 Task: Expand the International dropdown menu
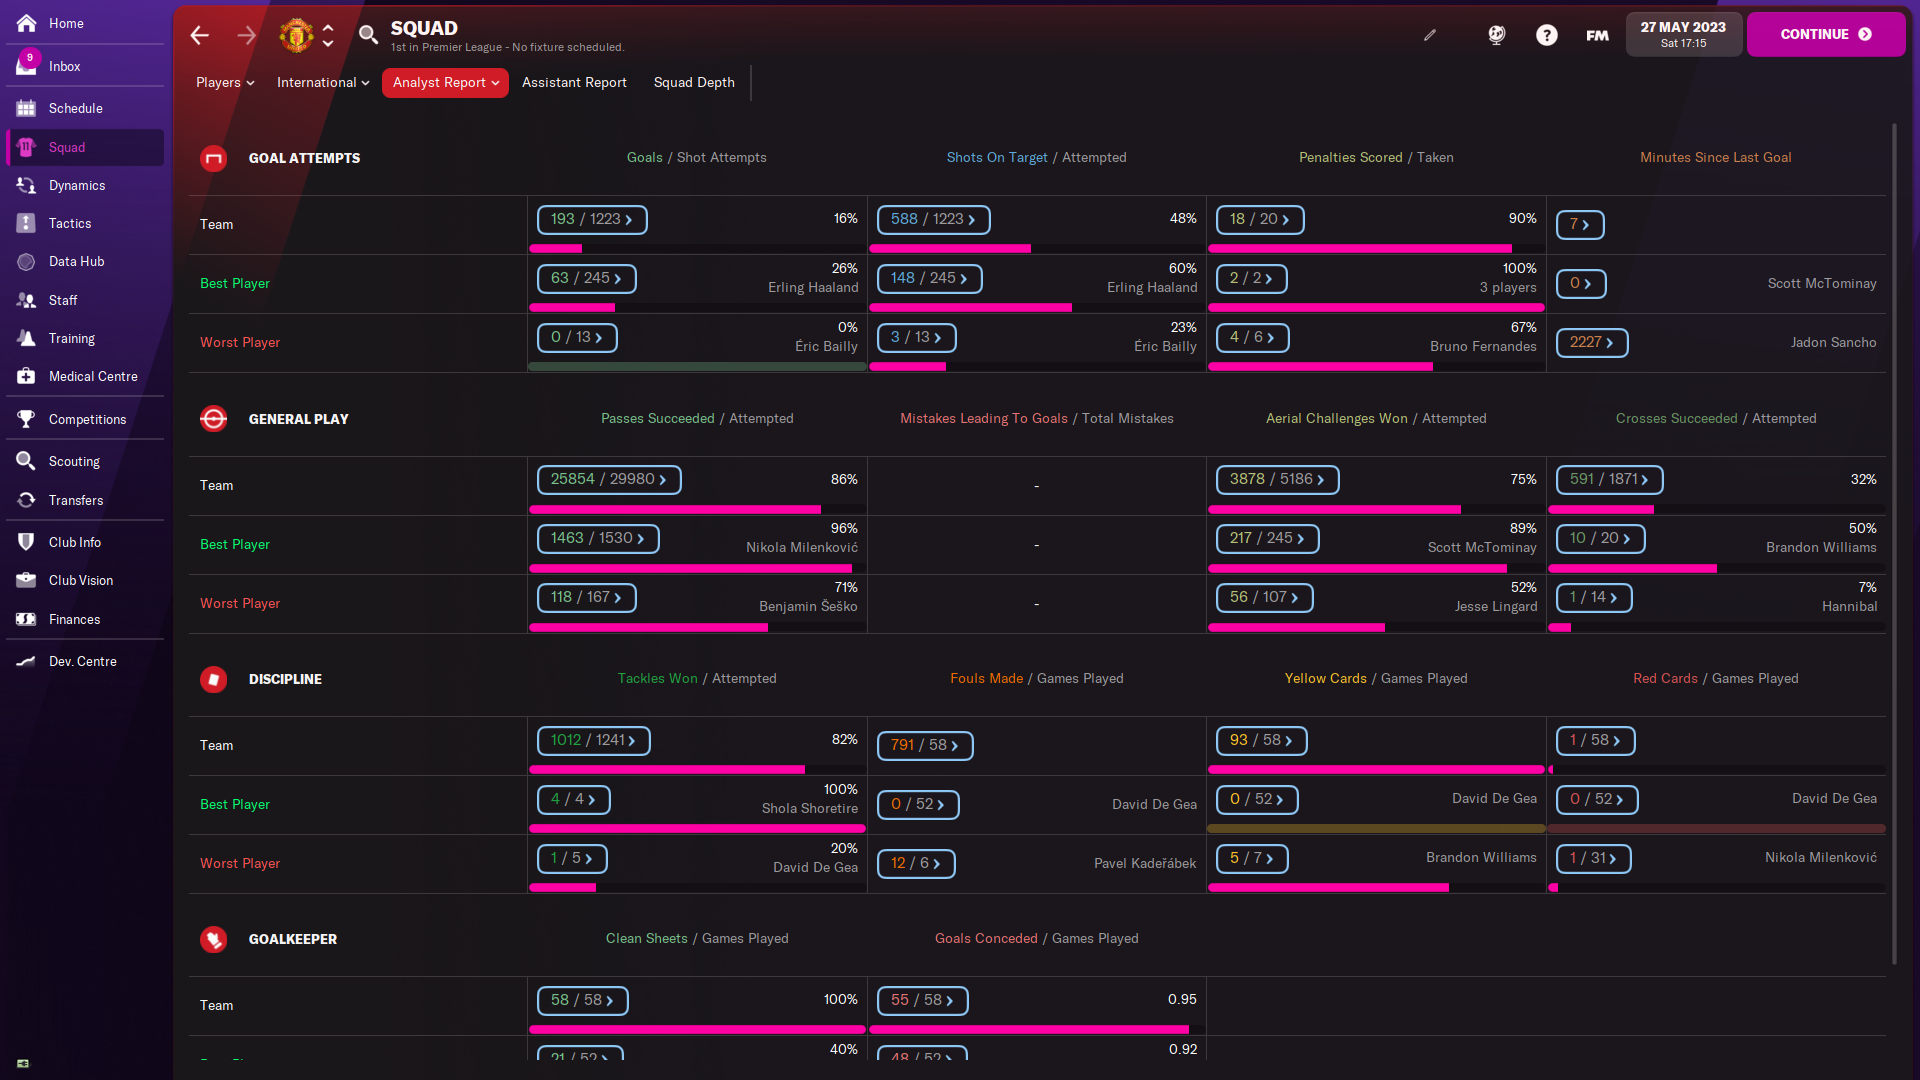pyautogui.click(x=323, y=82)
